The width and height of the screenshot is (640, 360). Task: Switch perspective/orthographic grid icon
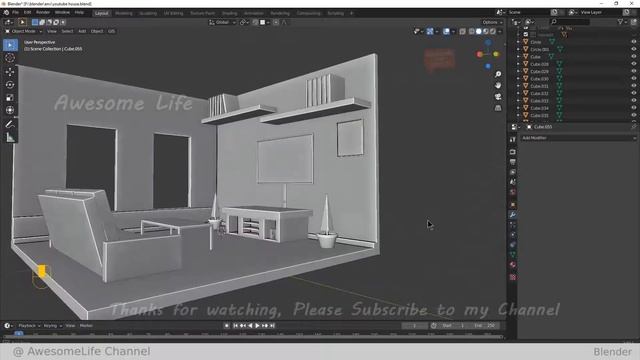pos(498,108)
